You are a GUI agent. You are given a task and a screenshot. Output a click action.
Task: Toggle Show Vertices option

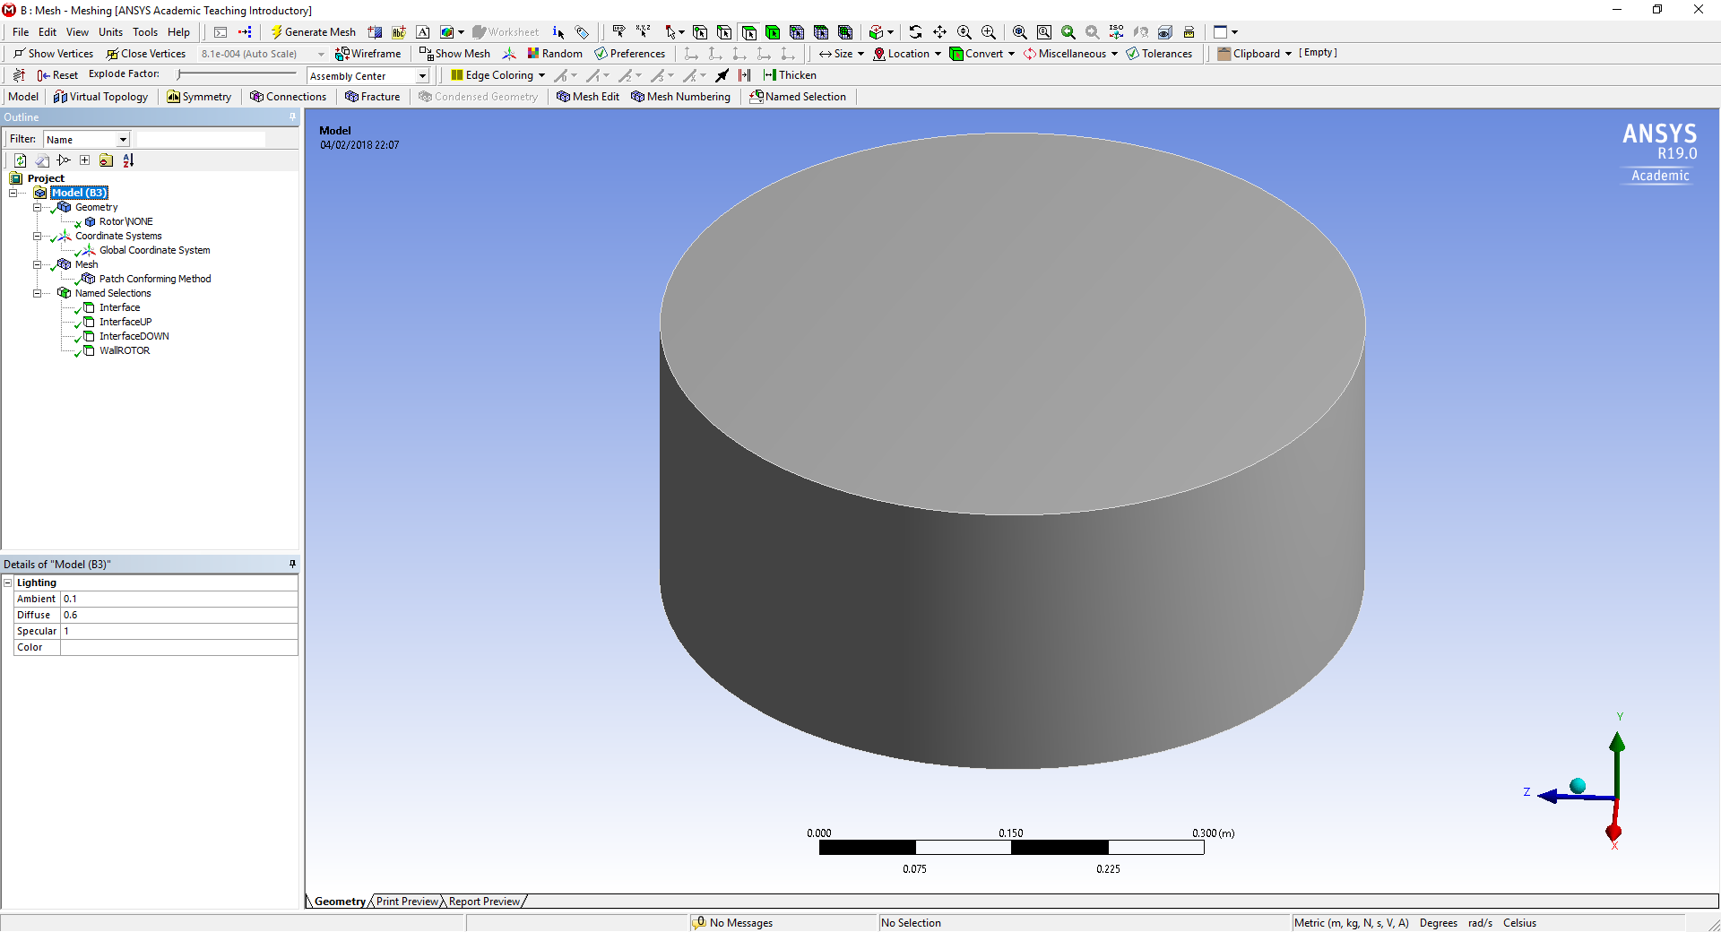pos(53,54)
